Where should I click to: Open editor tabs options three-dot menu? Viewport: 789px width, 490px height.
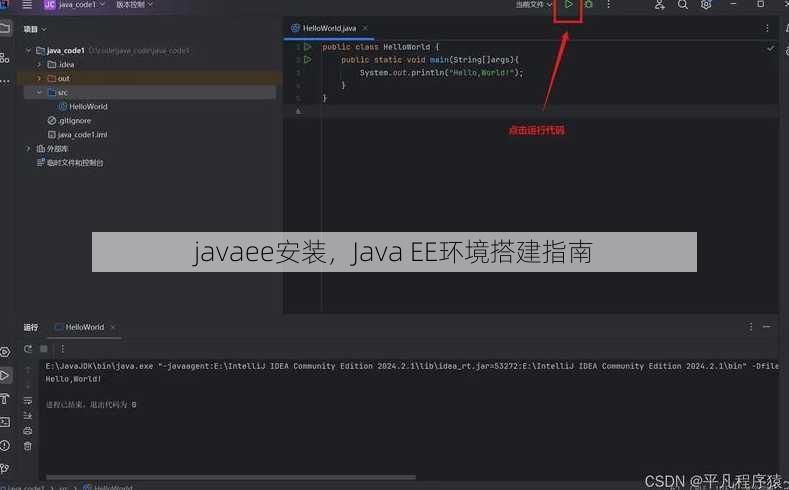click(767, 28)
